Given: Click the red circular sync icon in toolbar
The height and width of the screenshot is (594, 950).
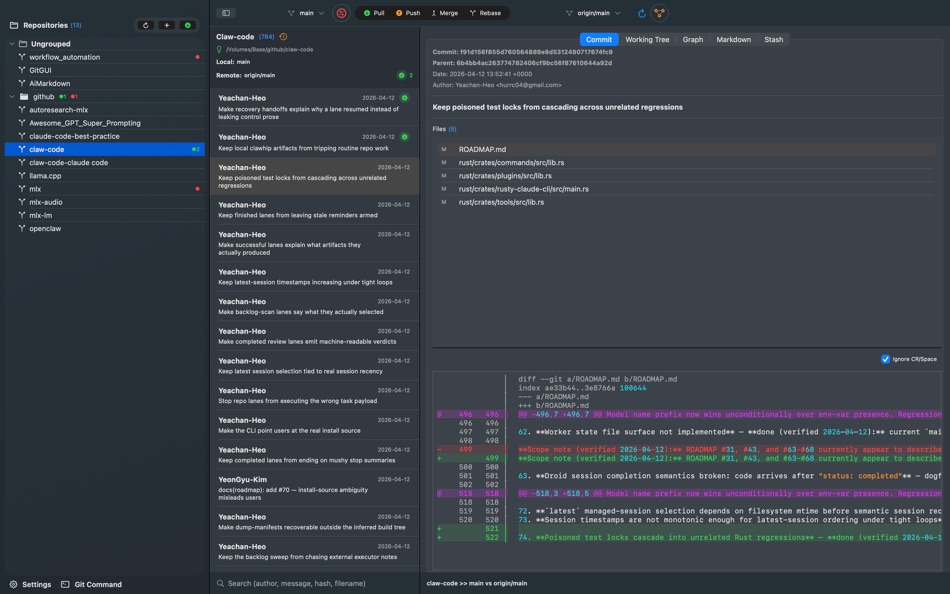Looking at the screenshot, I should [341, 13].
